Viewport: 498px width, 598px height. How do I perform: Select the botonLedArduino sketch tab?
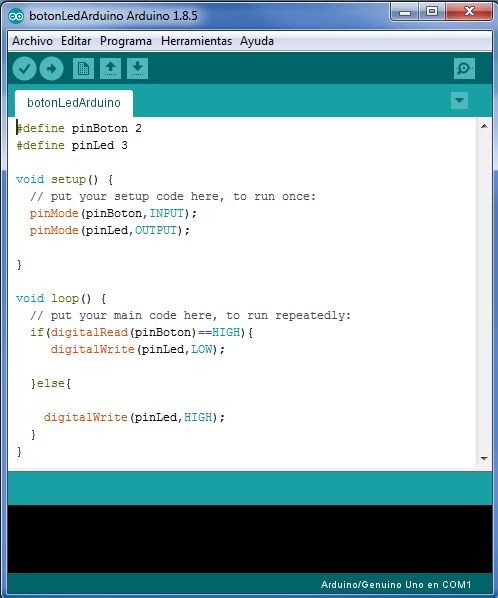click(74, 103)
